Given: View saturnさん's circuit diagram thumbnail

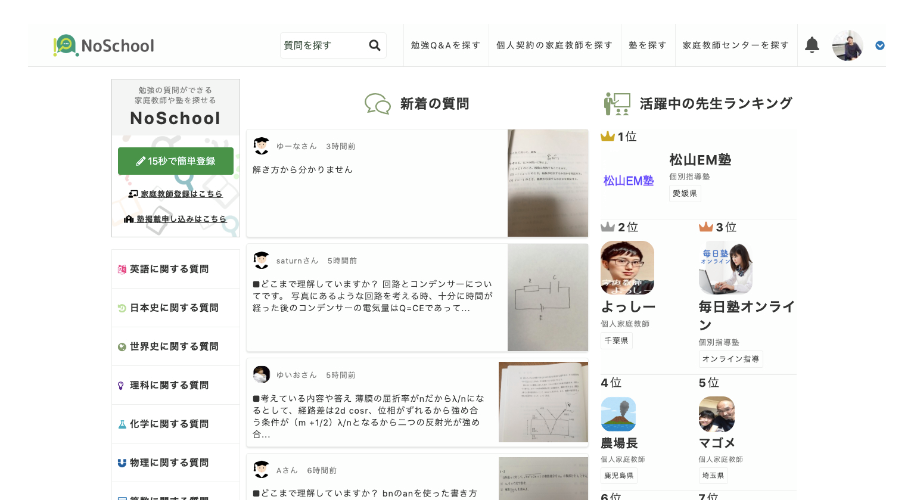Looking at the screenshot, I should (548, 297).
